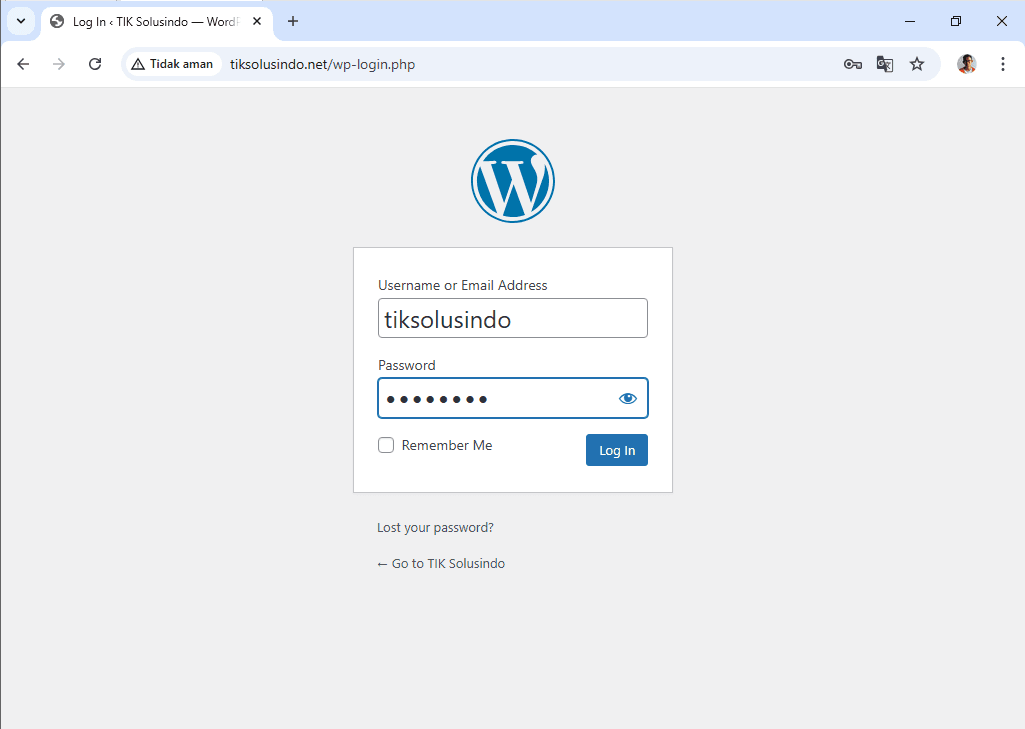The image size is (1025, 729).
Task: Follow the Go to TIK Solusindo link
Action: click(x=441, y=563)
